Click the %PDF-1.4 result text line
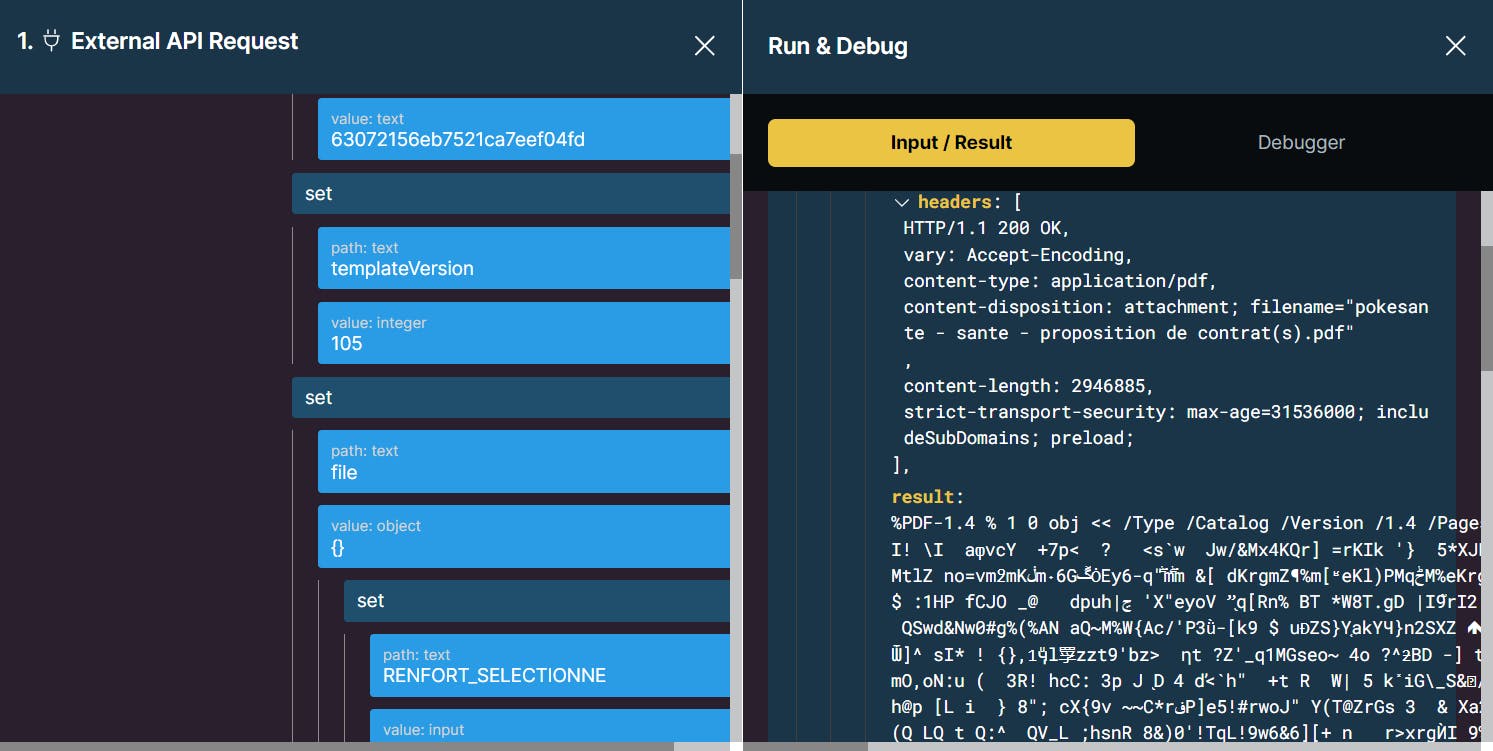The width and height of the screenshot is (1493, 751). point(1186,523)
